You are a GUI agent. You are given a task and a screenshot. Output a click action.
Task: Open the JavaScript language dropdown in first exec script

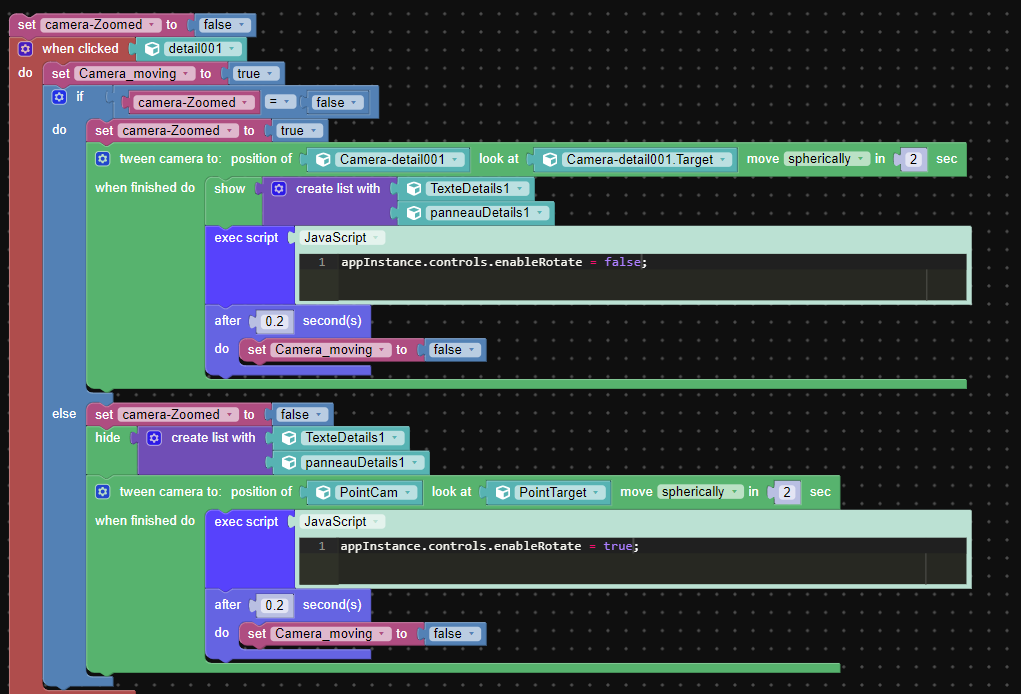(x=341, y=238)
